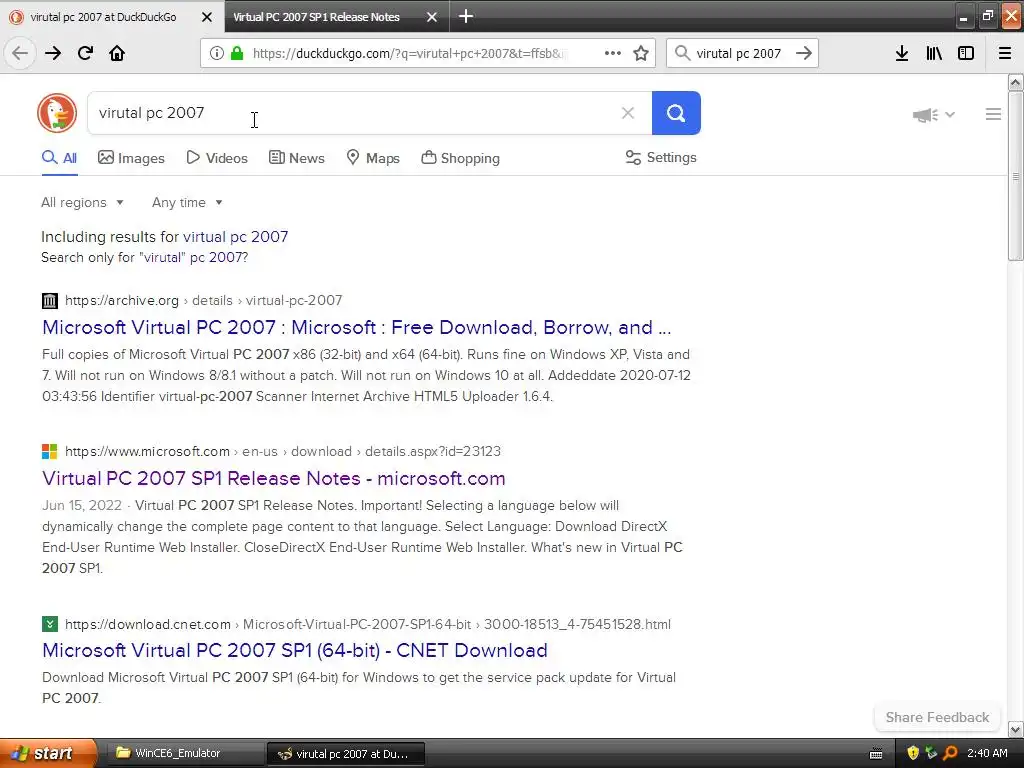The image size is (1024, 768).
Task: Click the magnifier in browser search box
Action: [682, 53]
